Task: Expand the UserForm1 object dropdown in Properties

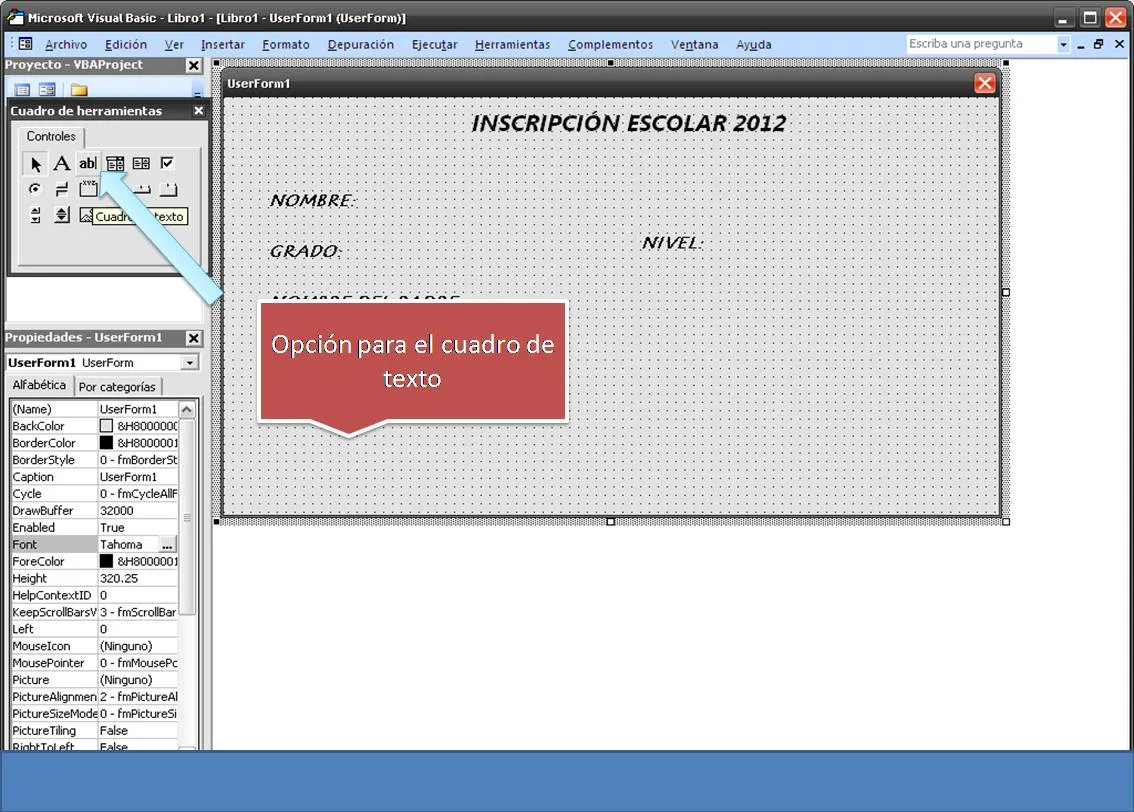Action: point(190,362)
